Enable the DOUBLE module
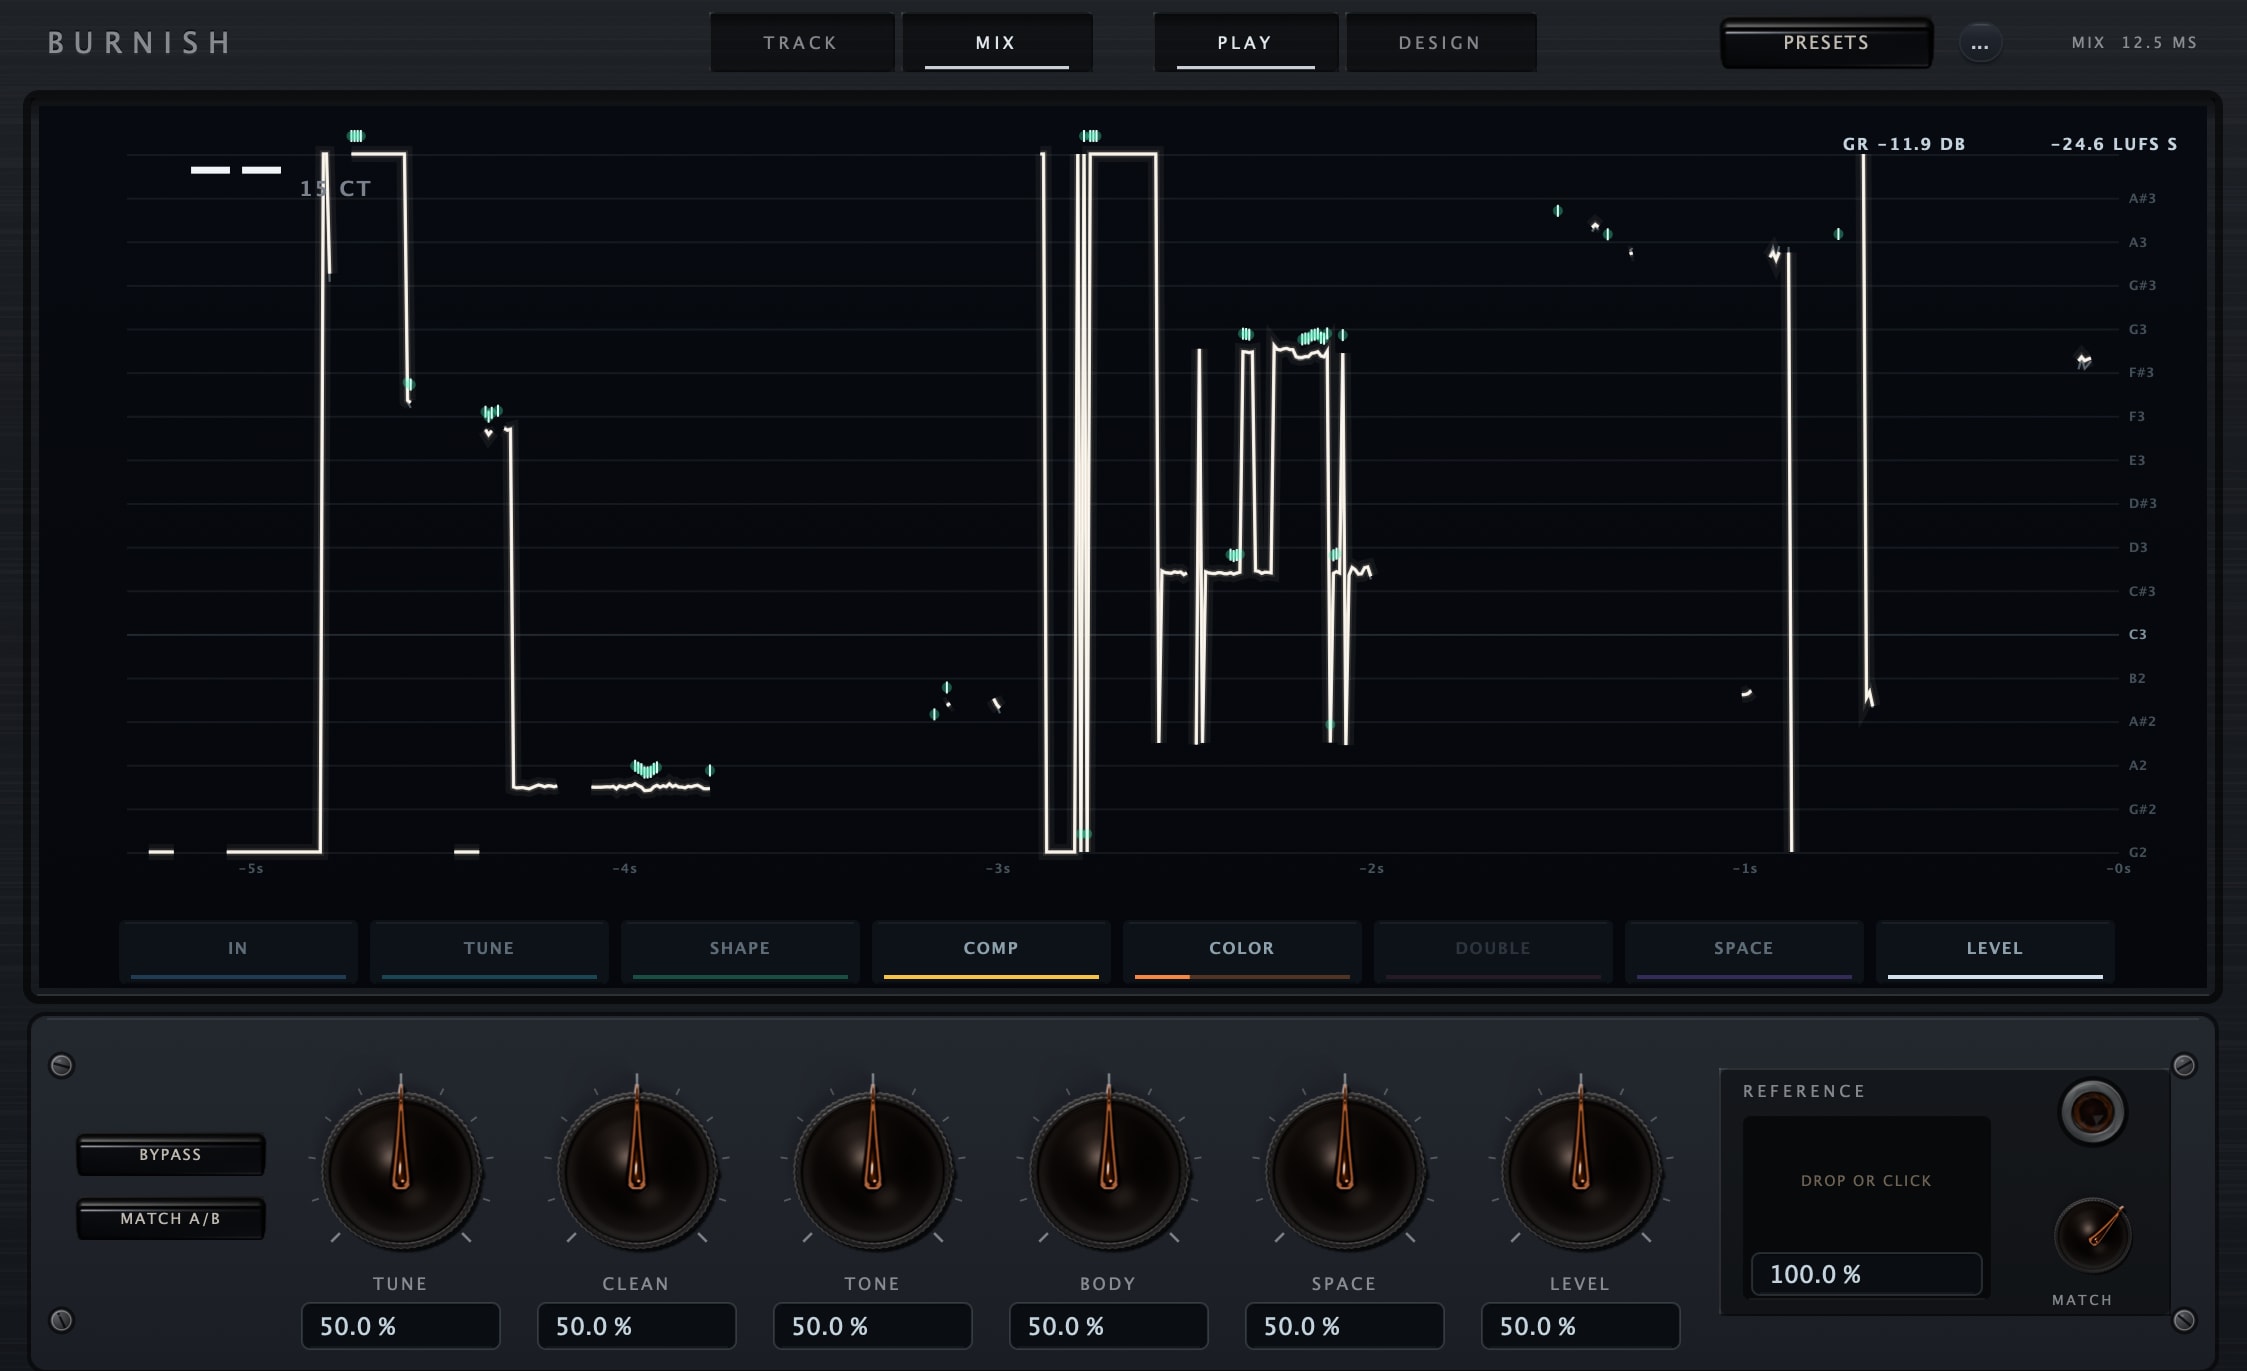2247x1371 pixels. coord(1493,951)
